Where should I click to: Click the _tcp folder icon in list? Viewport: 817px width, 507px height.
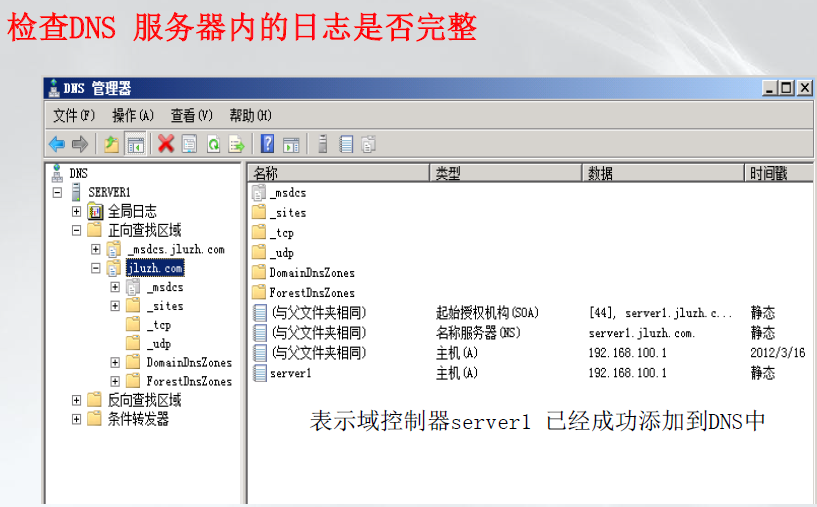(x=259, y=232)
